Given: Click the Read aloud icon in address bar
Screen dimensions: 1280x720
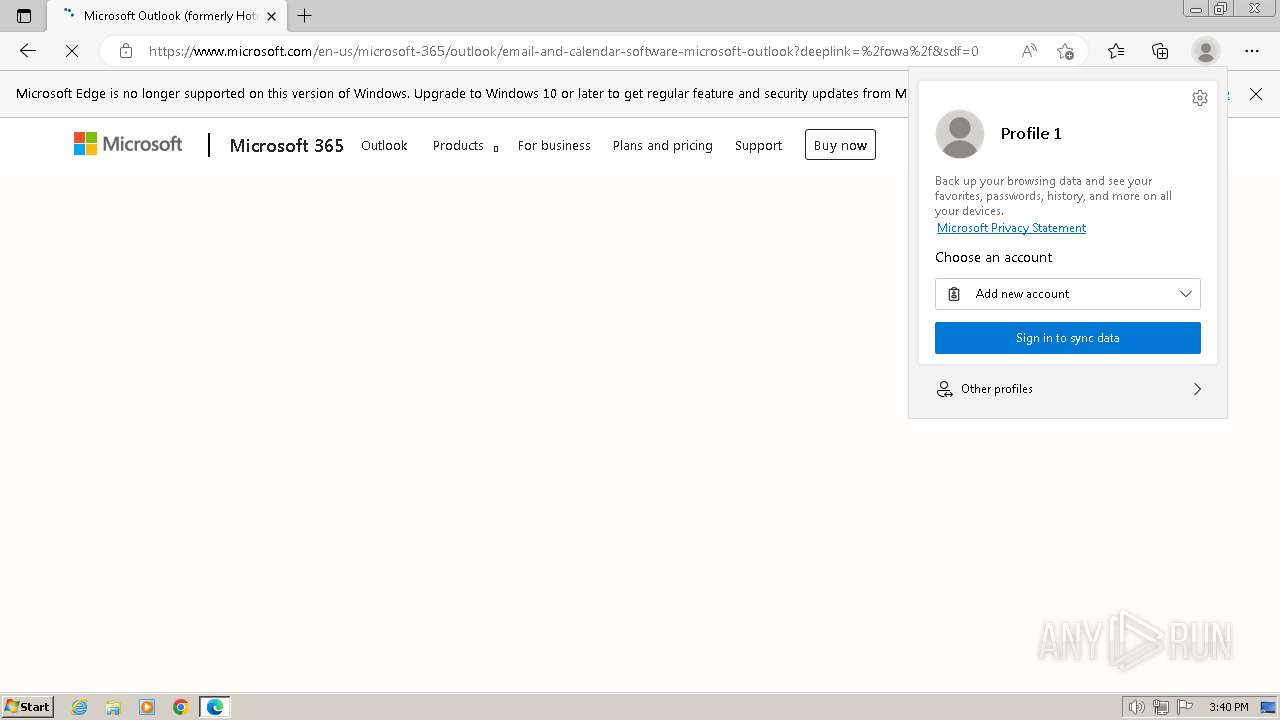Looking at the screenshot, I should [x=1029, y=51].
